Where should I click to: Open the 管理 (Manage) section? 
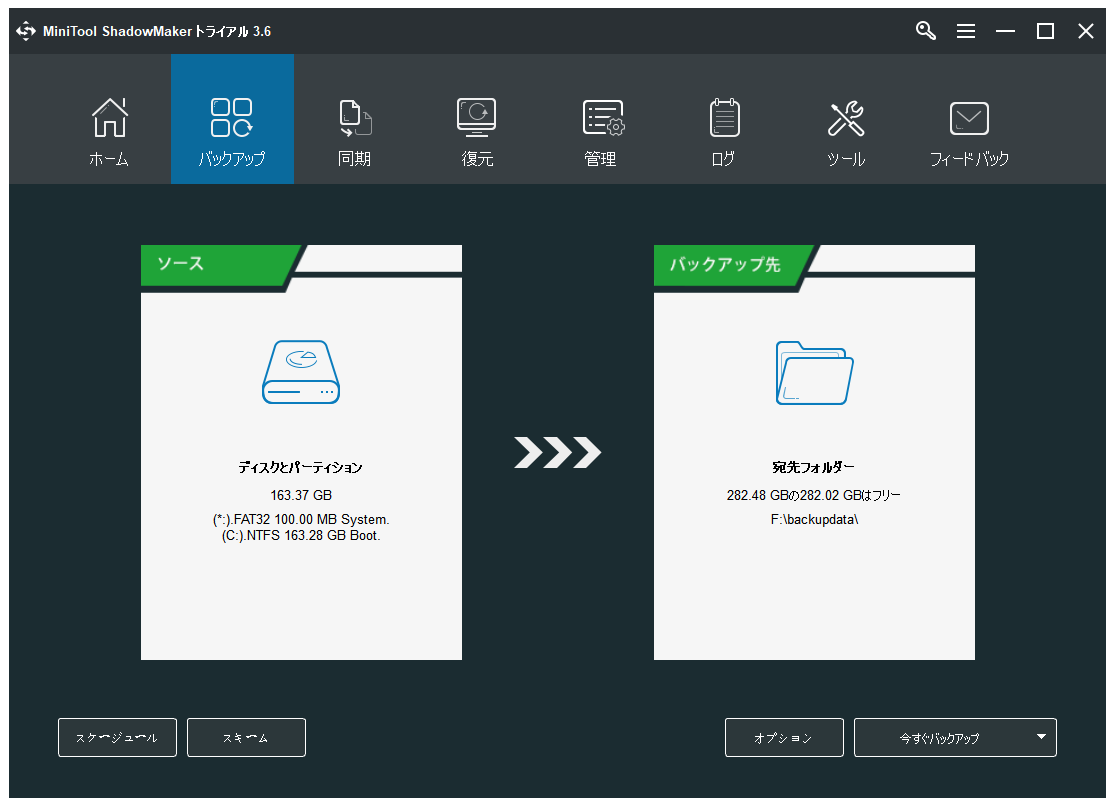coord(600,120)
